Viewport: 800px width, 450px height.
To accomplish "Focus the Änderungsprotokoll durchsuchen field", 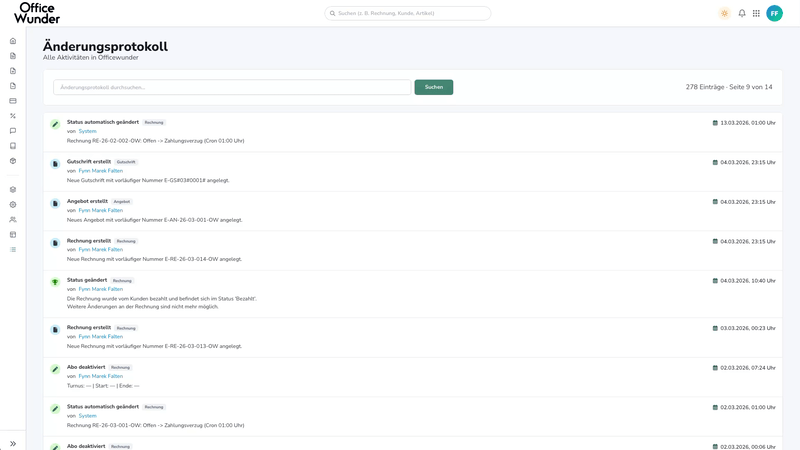I will pyautogui.click(x=232, y=87).
